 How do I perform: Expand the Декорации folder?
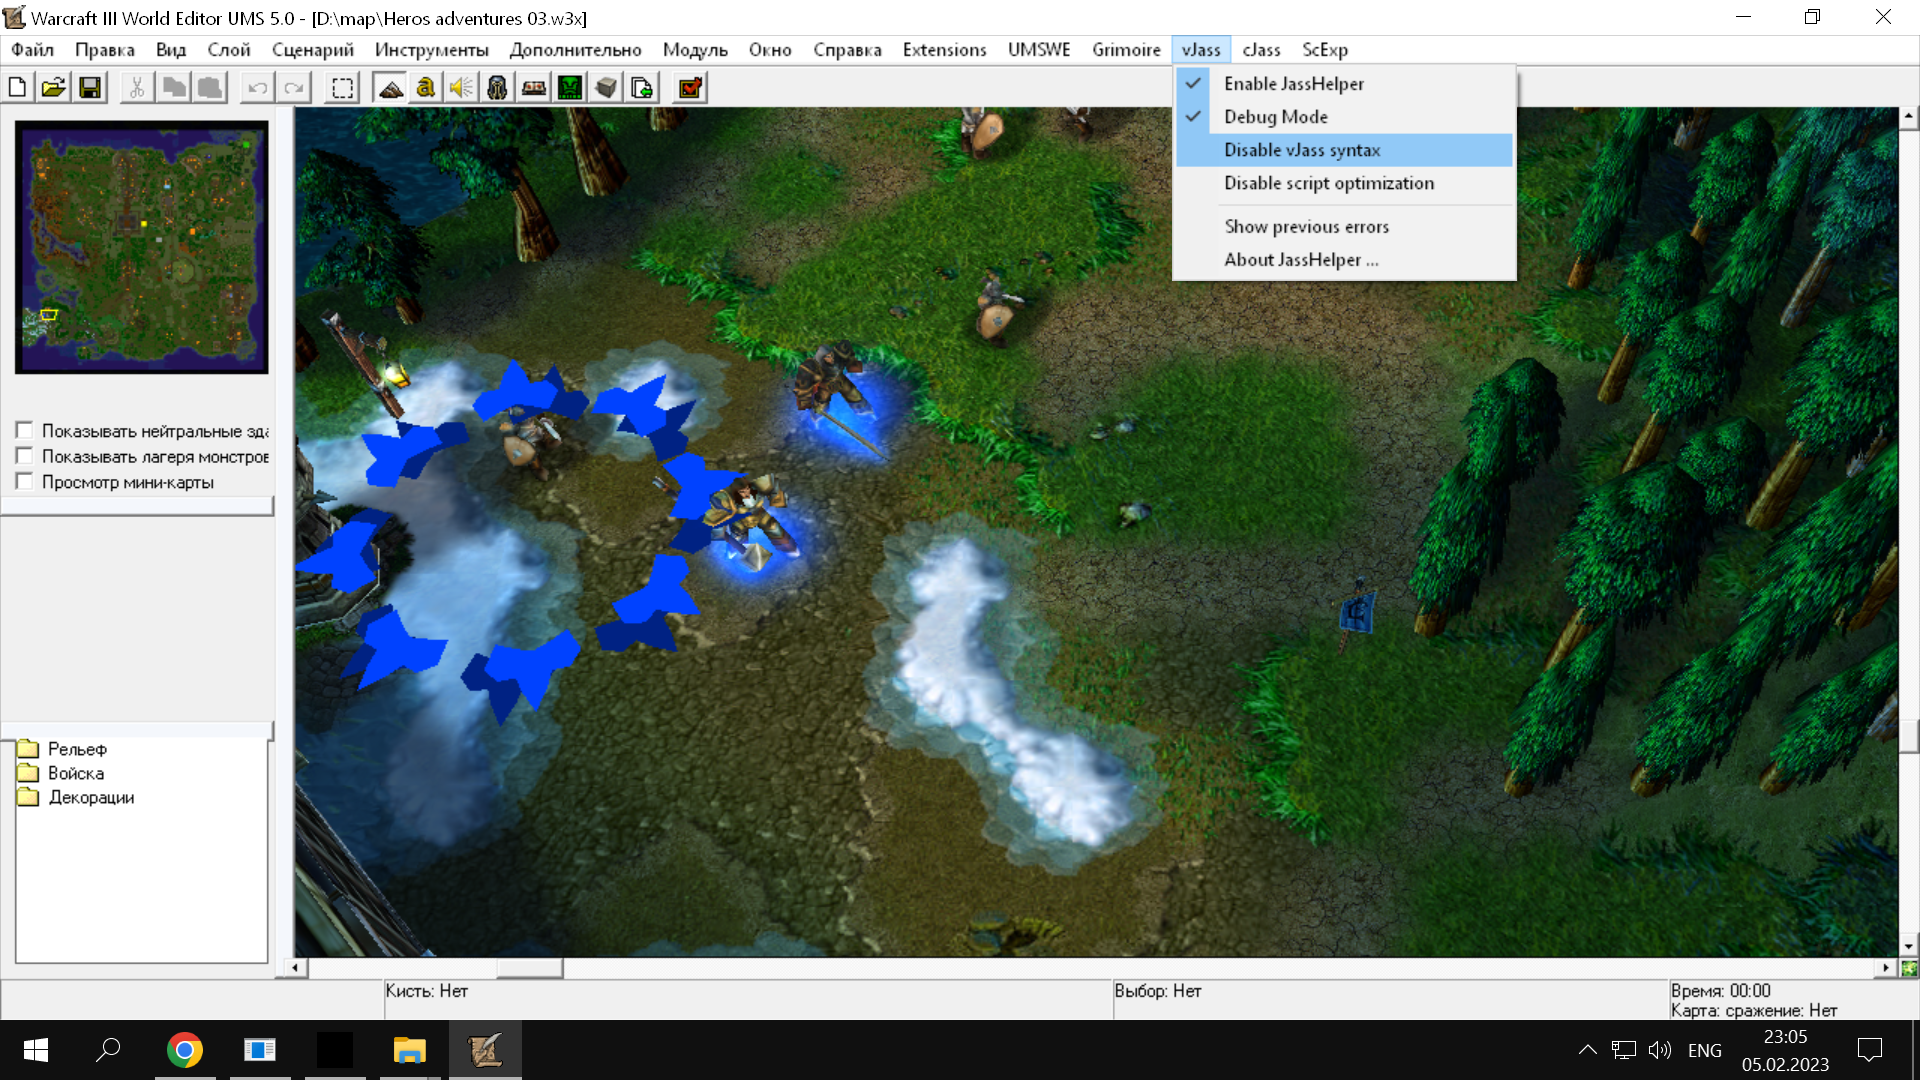(x=28, y=797)
